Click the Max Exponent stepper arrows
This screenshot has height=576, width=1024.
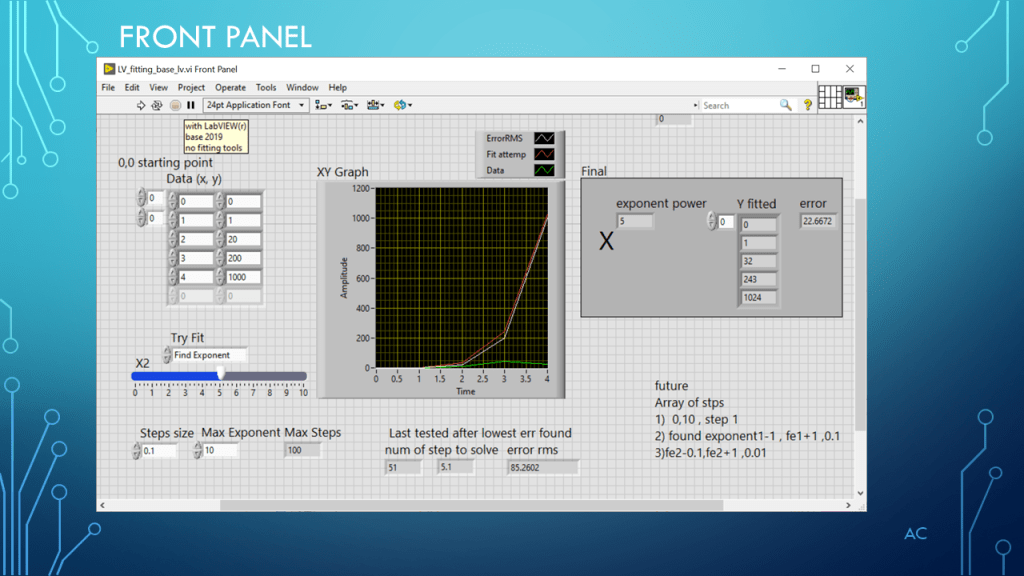[x=197, y=451]
